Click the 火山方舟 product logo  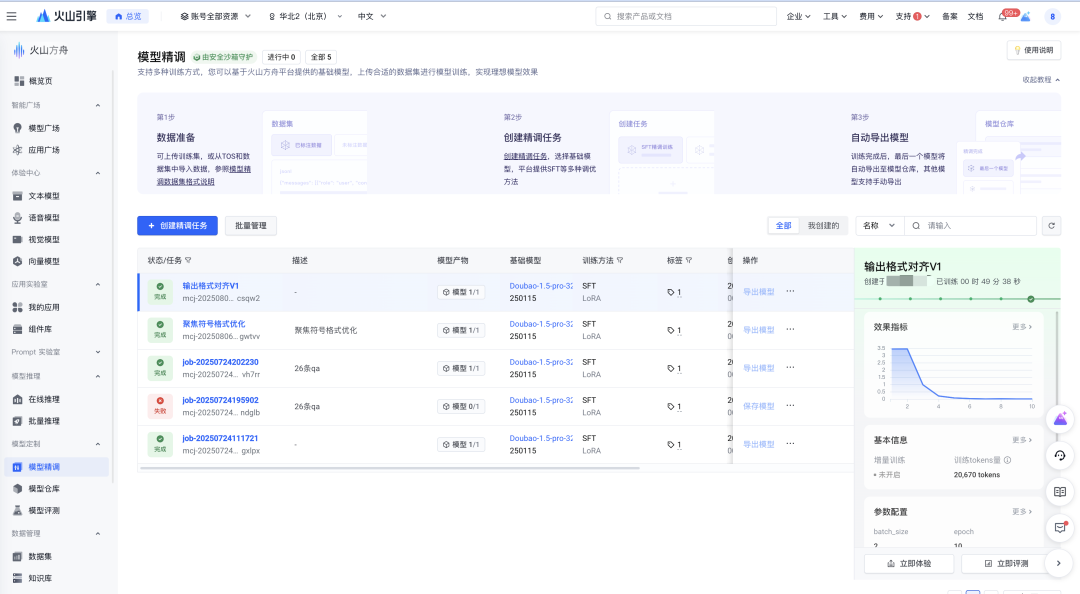click(x=41, y=50)
